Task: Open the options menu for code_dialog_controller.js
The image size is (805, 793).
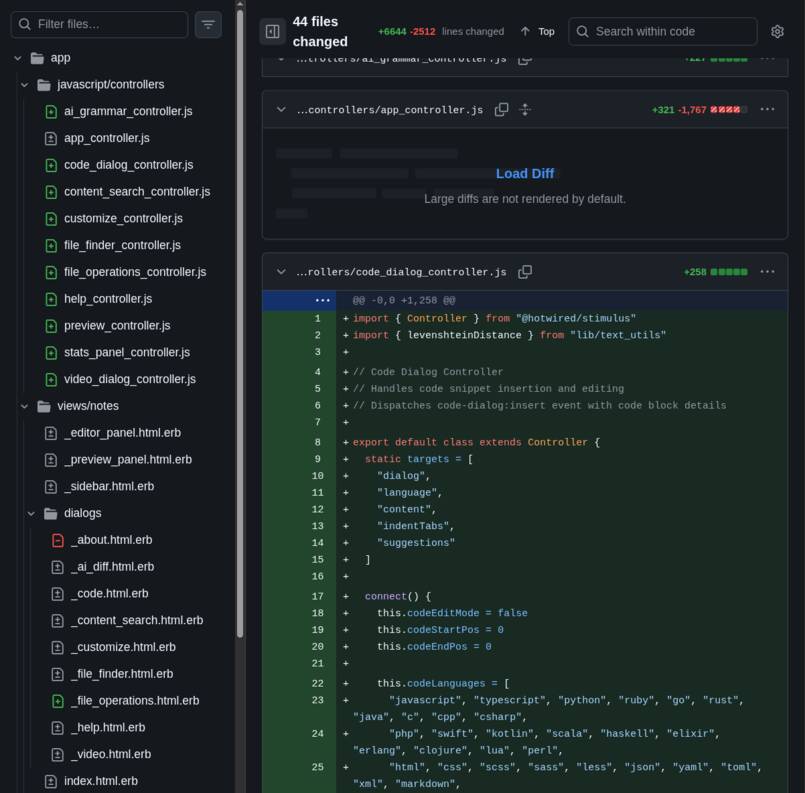Action: tap(767, 271)
